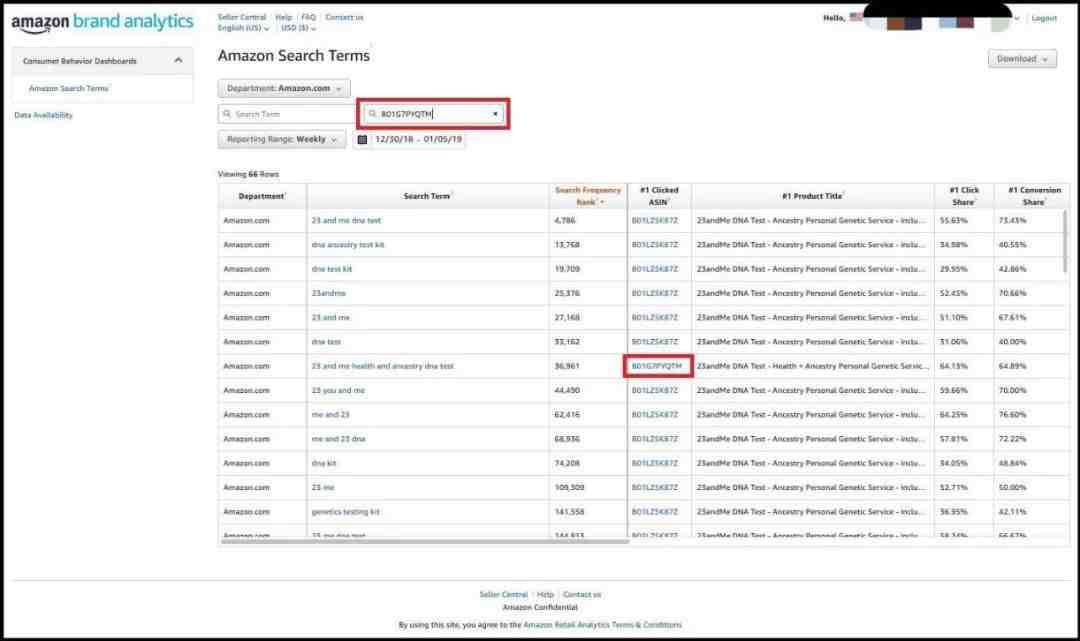
Task: Open Amazon Retail Analytics Terms & Conditions link
Action: (x=603, y=625)
